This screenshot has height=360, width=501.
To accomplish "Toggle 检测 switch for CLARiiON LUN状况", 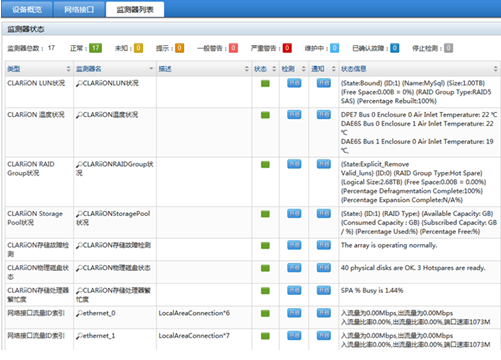I will click(294, 83).
